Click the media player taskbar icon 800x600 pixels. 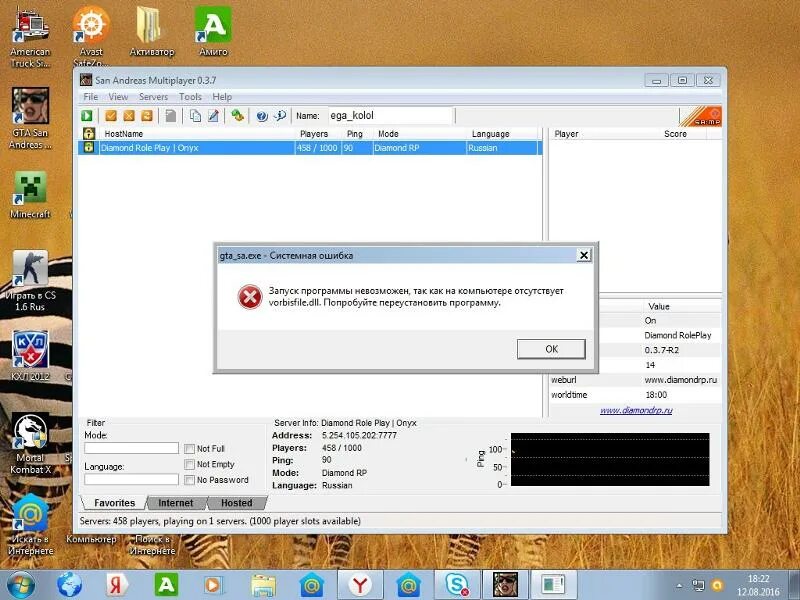(213, 585)
